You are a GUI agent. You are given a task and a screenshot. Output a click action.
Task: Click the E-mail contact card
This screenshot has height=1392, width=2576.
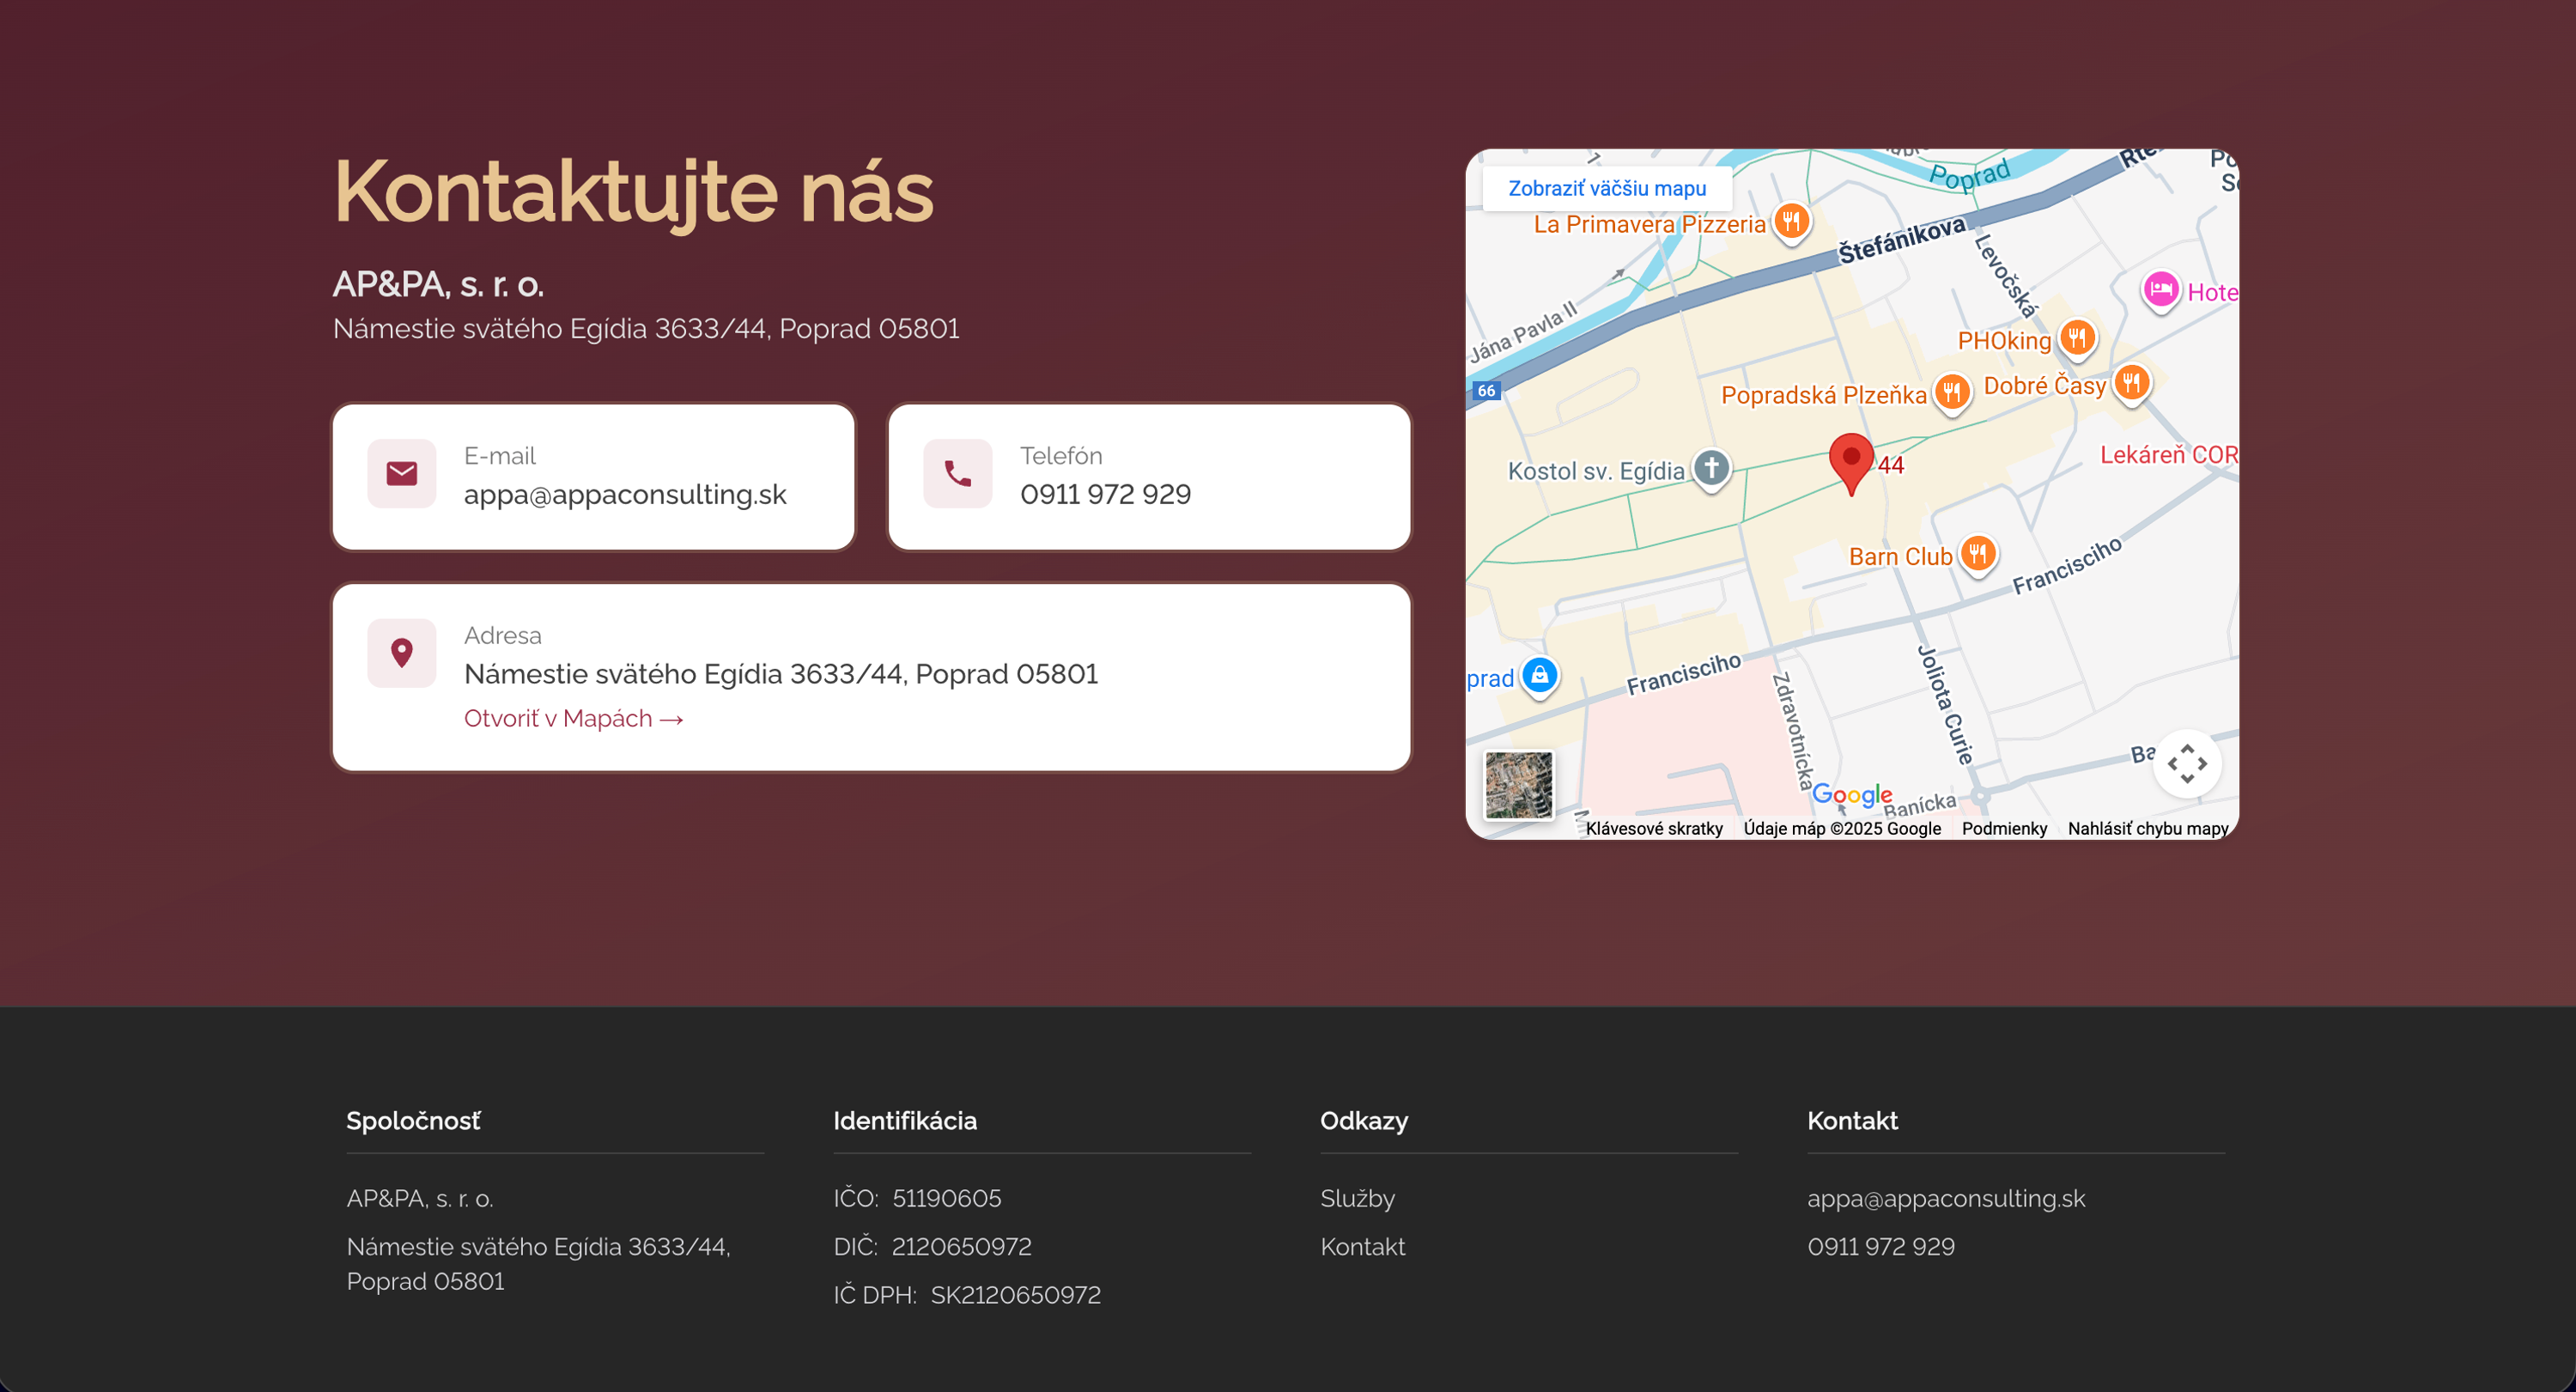(x=593, y=477)
